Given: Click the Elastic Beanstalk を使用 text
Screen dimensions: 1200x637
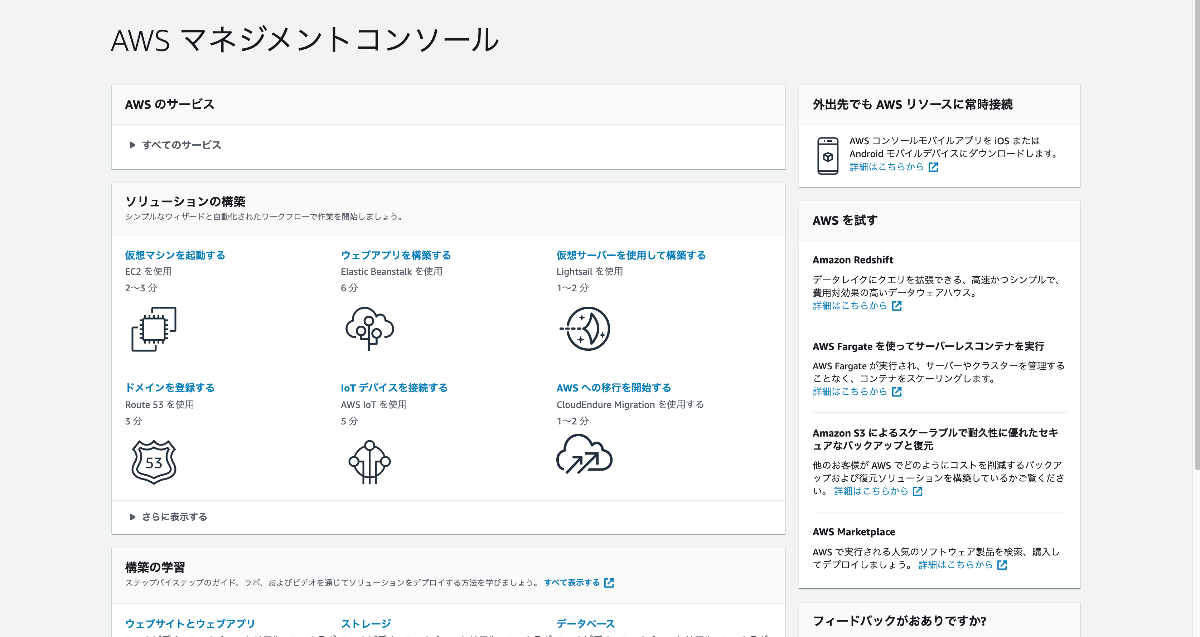Looking at the screenshot, I should [x=391, y=271].
